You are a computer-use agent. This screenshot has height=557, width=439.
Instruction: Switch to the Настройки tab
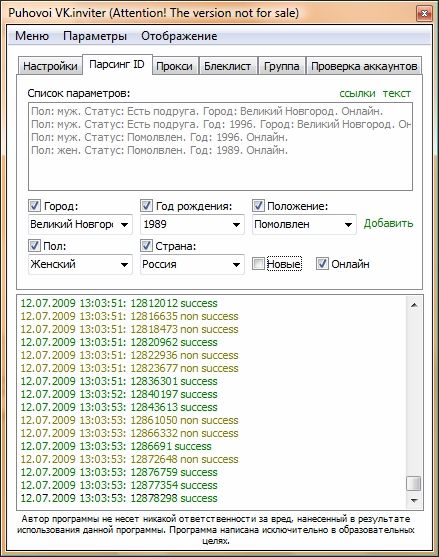(50, 66)
